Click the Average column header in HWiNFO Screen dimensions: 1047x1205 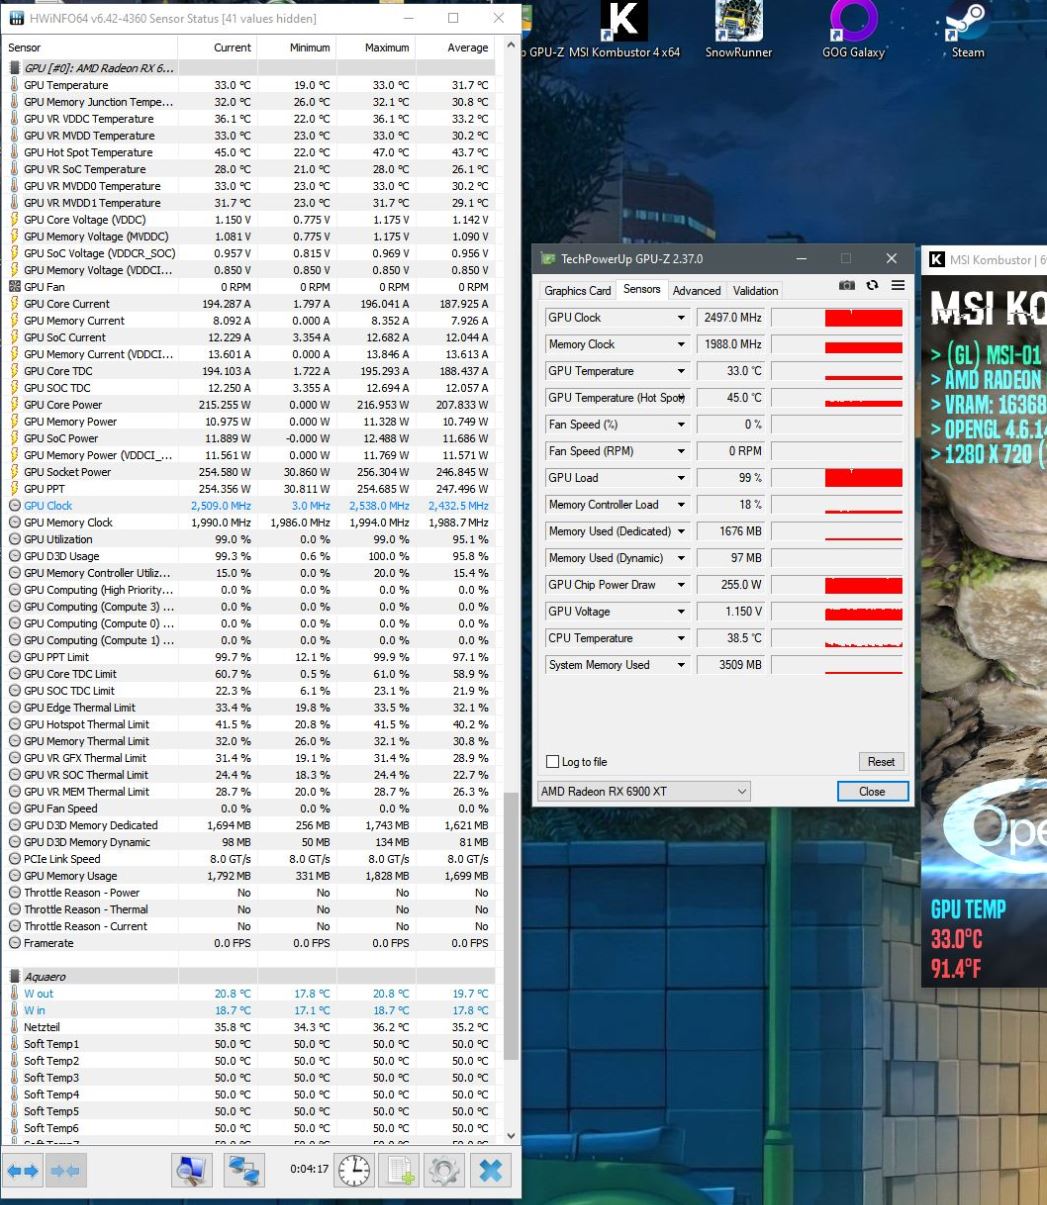click(x=455, y=48)
